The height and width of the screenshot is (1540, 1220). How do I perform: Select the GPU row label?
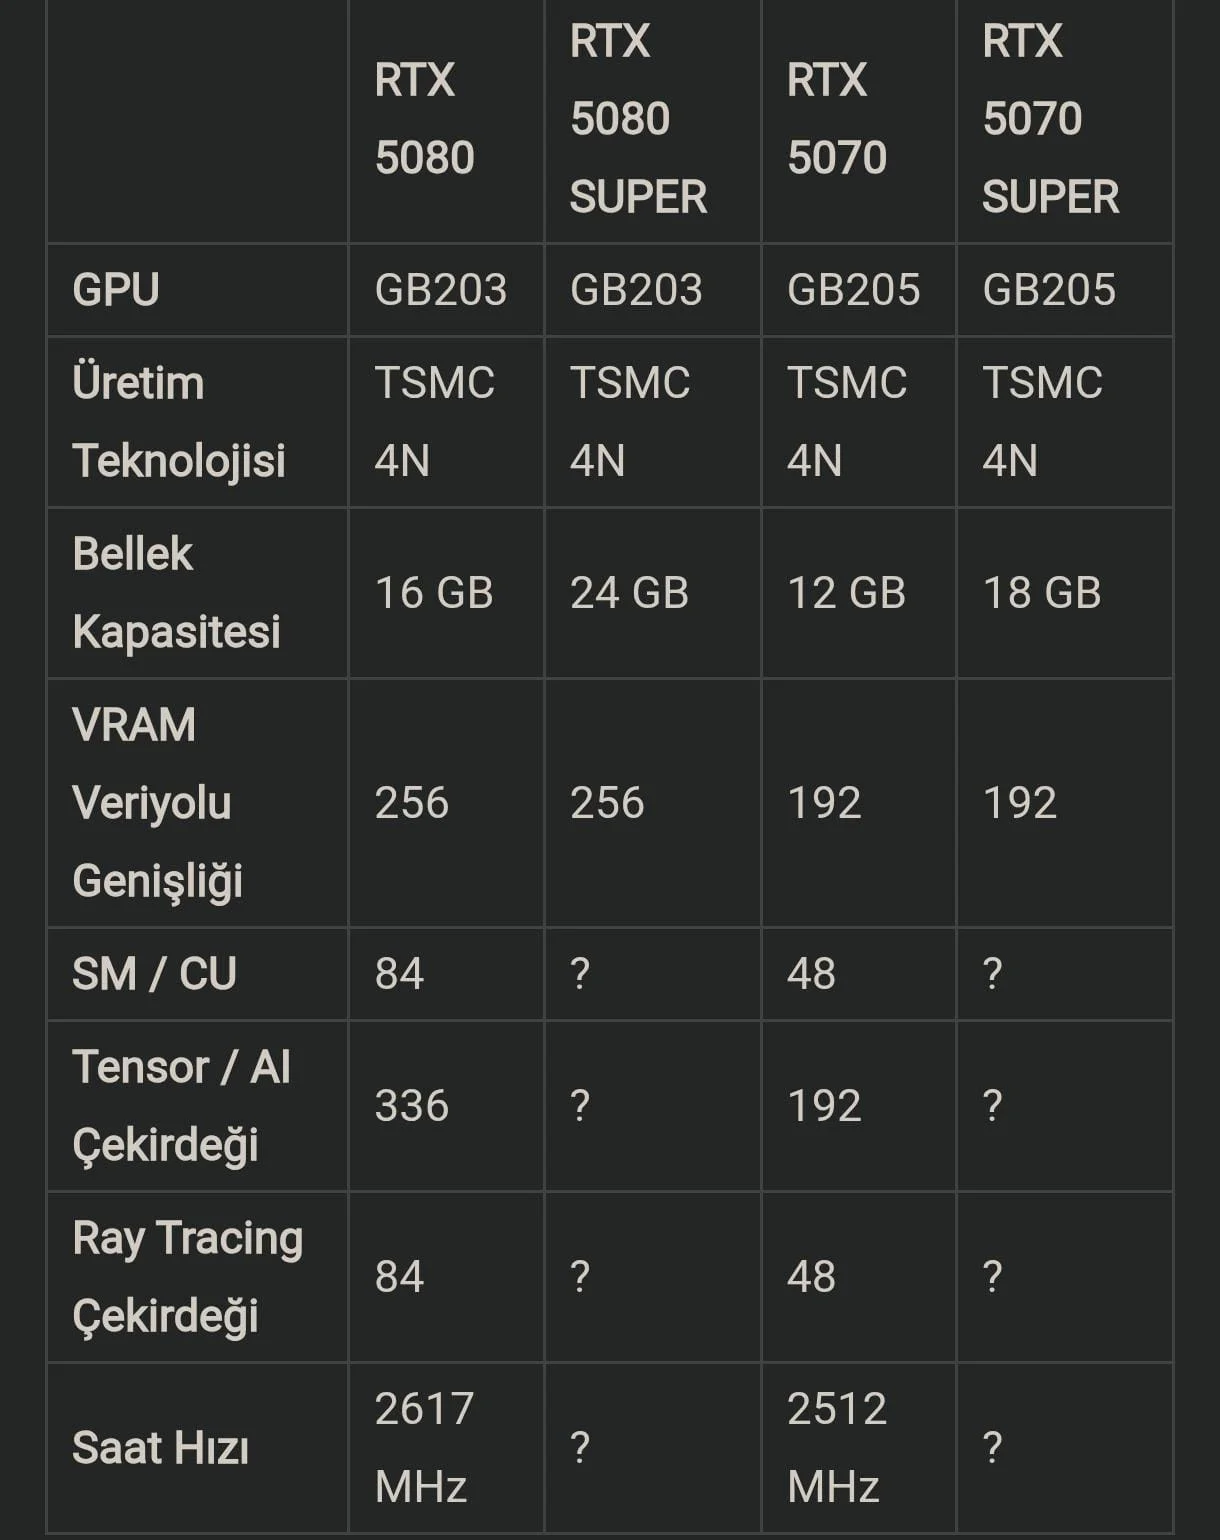[116, 290]
